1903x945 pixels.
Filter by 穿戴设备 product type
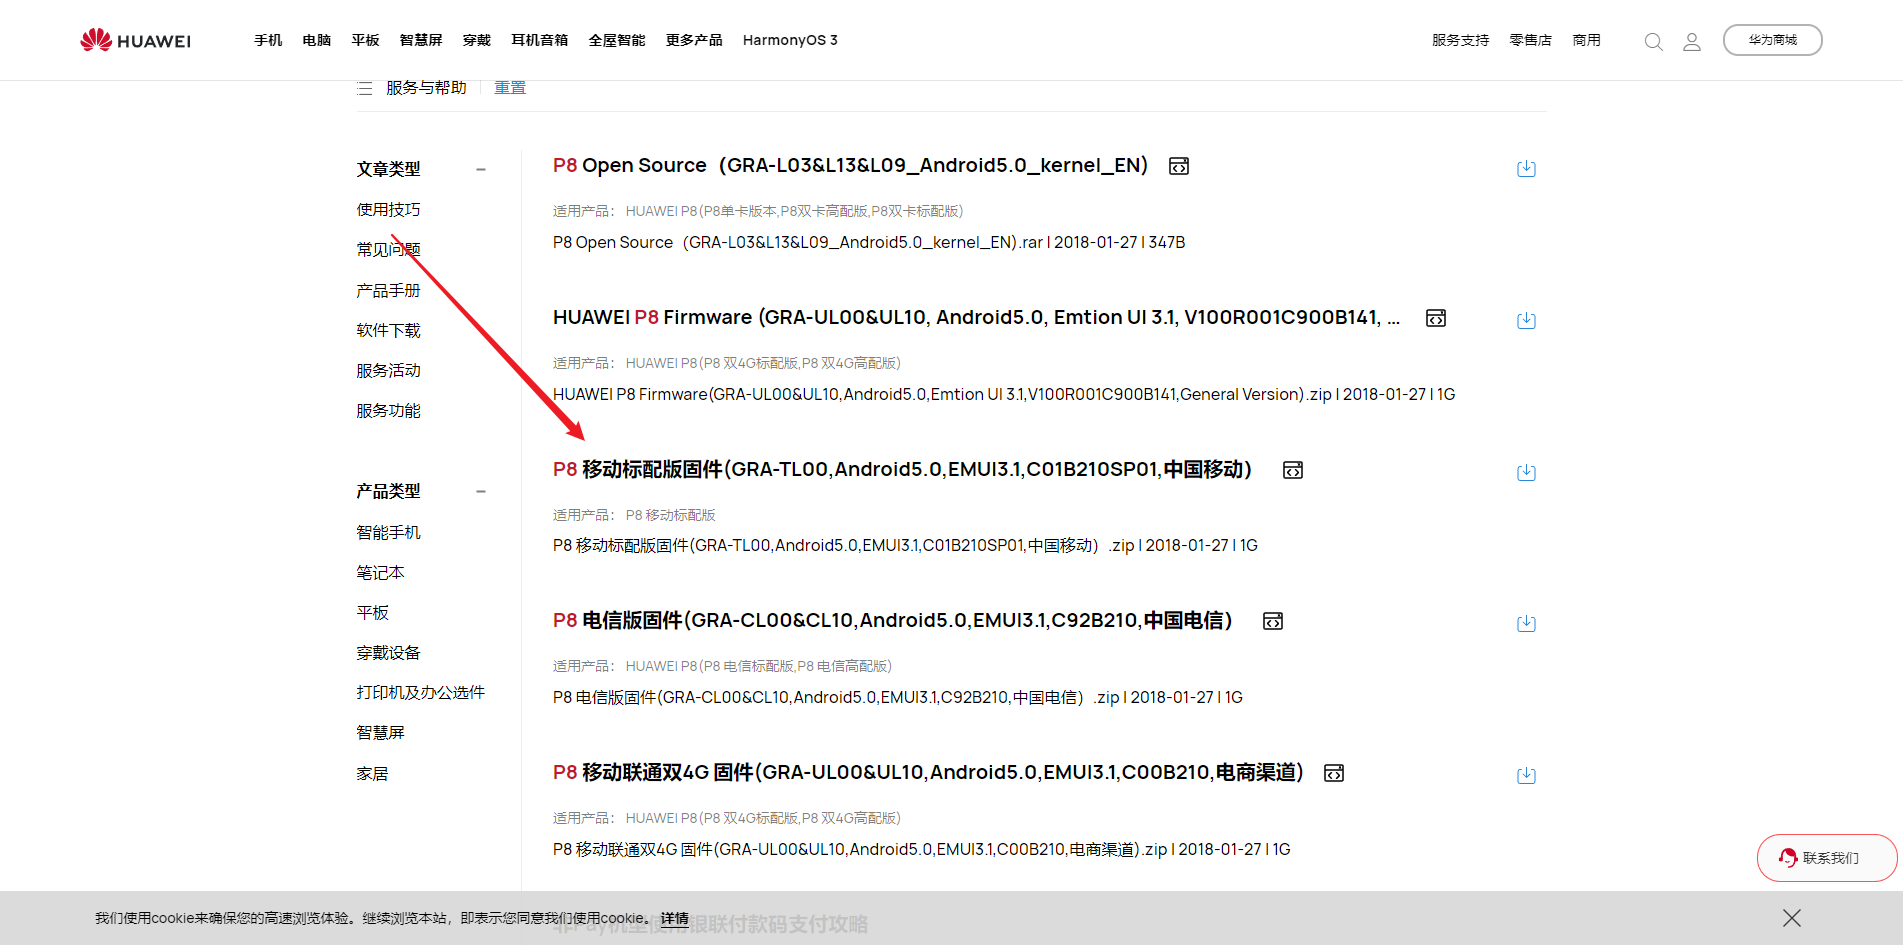[389, 653]
